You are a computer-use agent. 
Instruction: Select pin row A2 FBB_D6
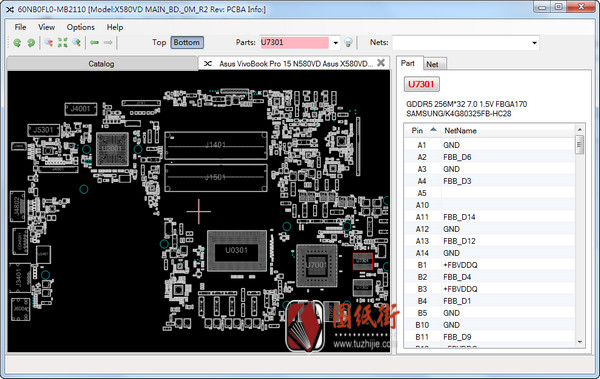490,157
